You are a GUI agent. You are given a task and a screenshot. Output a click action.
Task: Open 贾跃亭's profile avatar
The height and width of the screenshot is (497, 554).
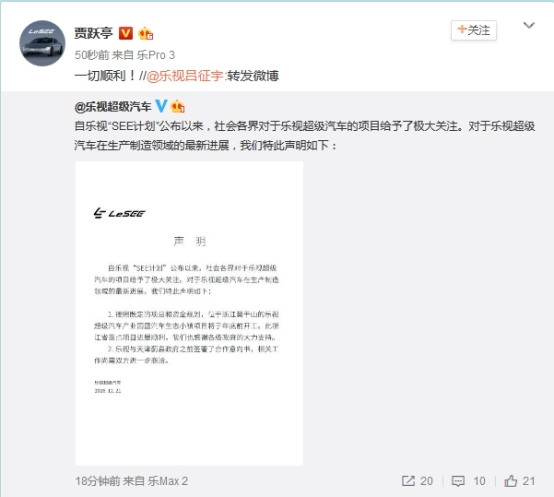(x=42, y=43)
